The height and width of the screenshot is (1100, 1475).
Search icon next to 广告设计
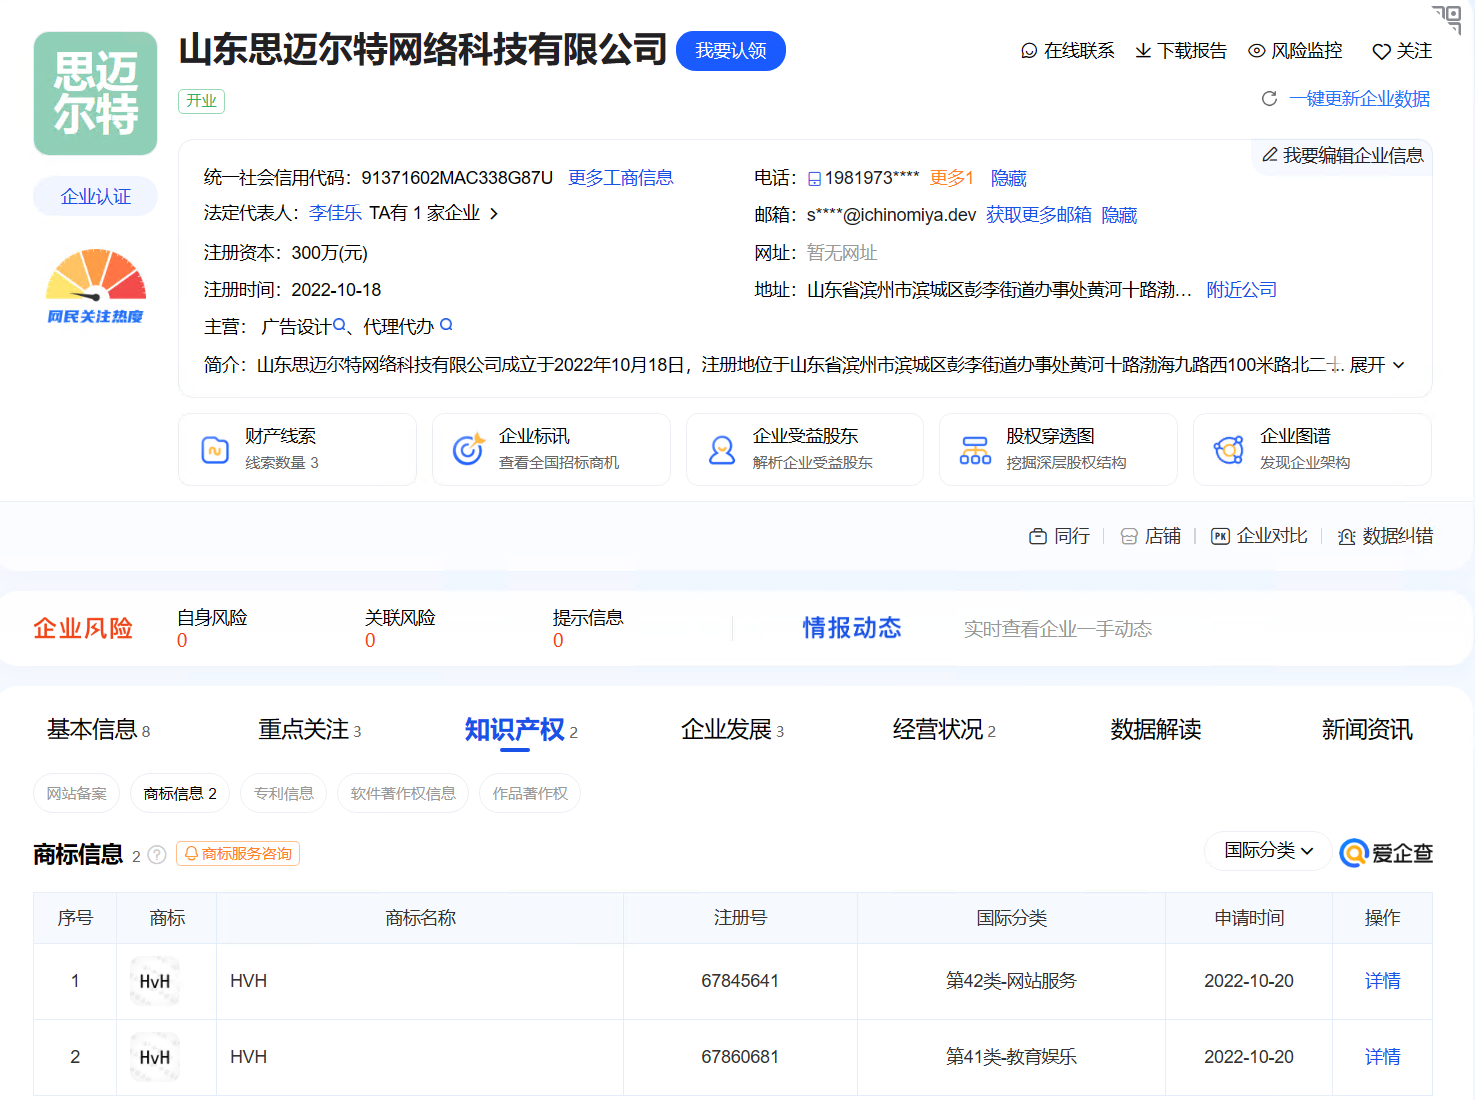coord(340,325)
